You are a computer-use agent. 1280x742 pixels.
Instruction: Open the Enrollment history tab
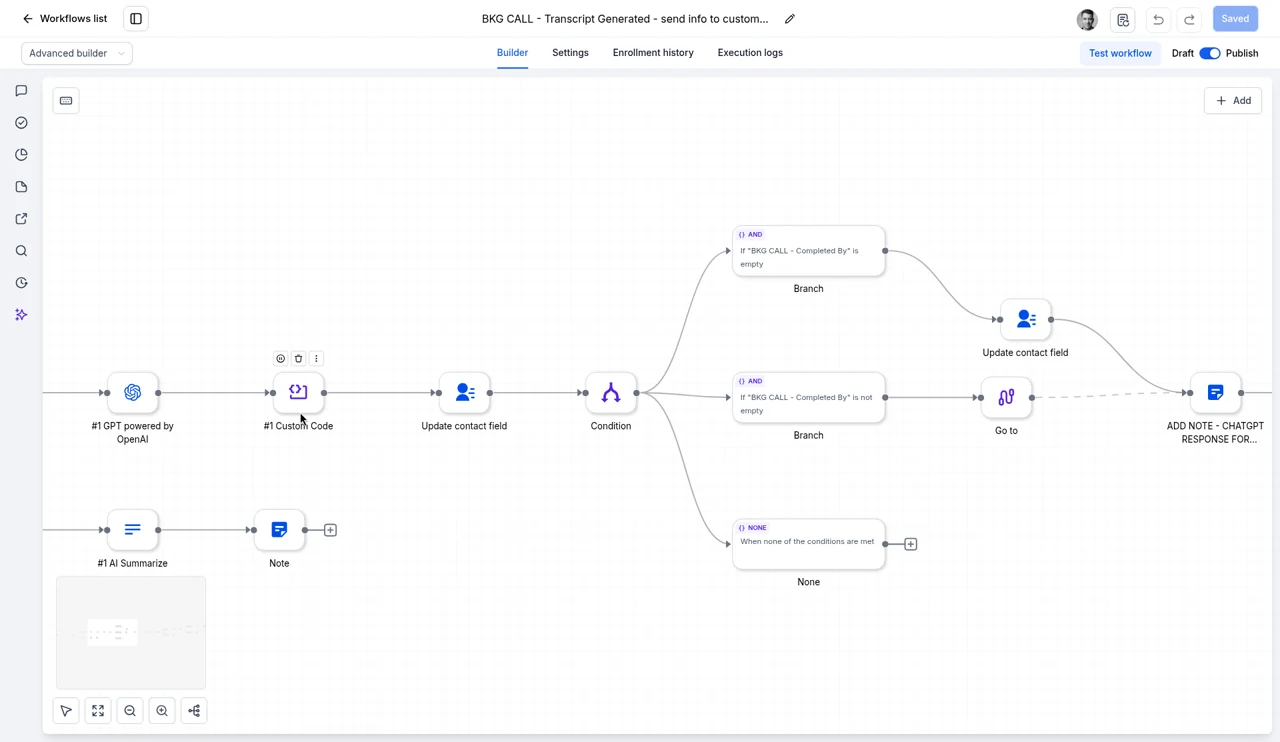point(653,53)
